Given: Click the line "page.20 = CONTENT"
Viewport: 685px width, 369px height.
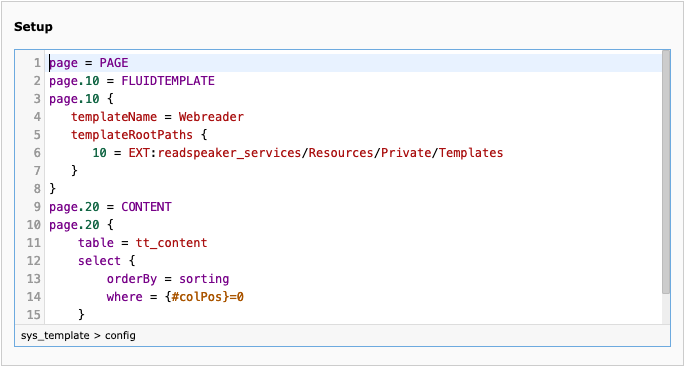Looking at the screenshot, I should click(x=110, y=207).
